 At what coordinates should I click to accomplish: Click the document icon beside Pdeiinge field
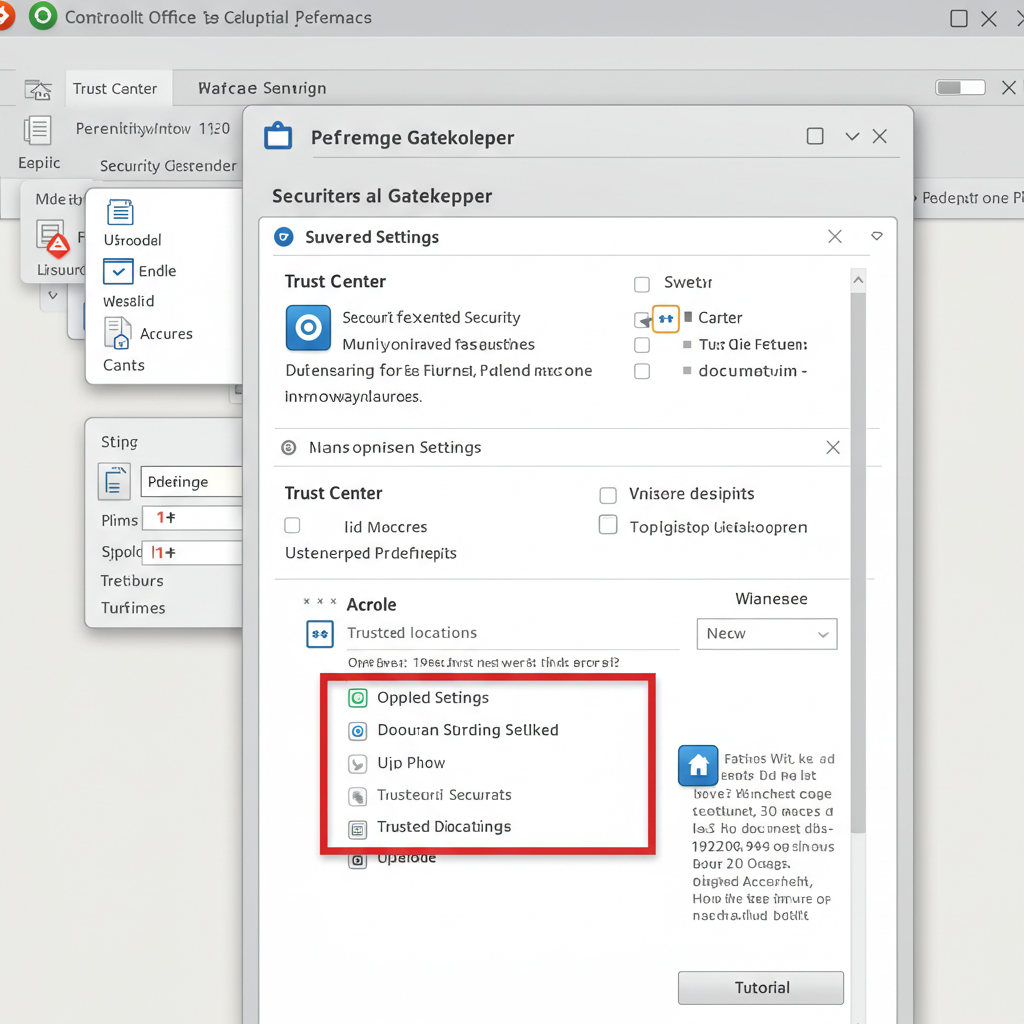(x=114, y=482)
